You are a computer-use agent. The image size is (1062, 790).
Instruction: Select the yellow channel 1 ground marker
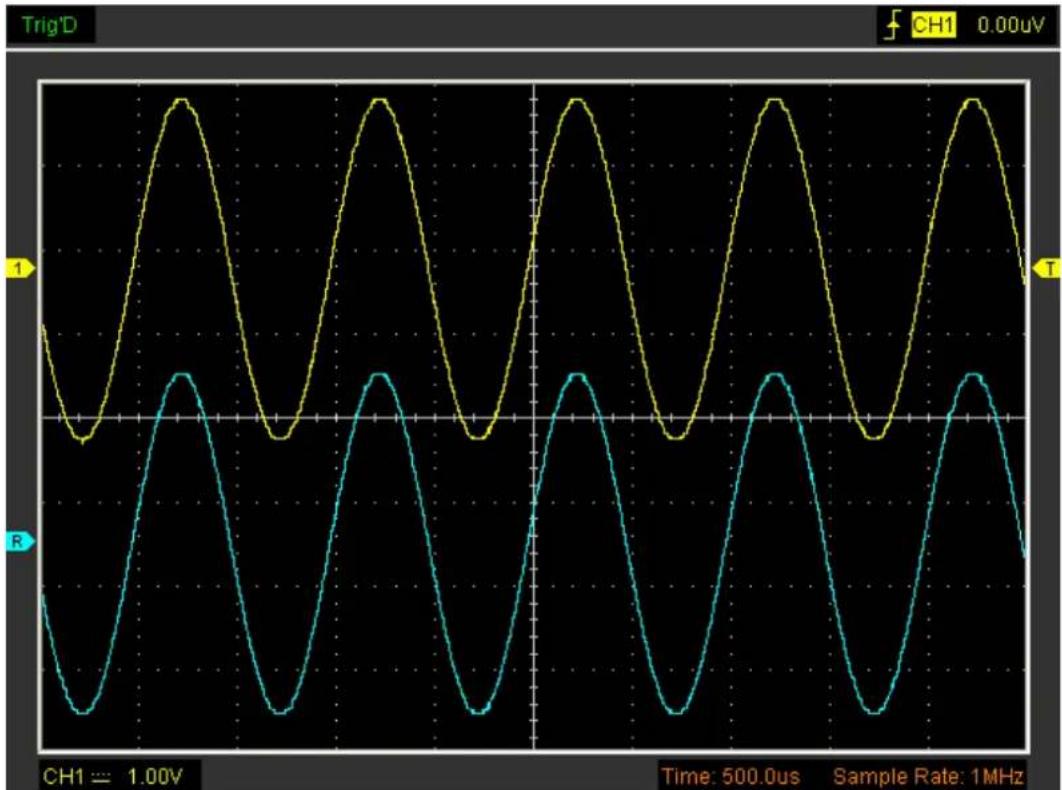[20, 268]
